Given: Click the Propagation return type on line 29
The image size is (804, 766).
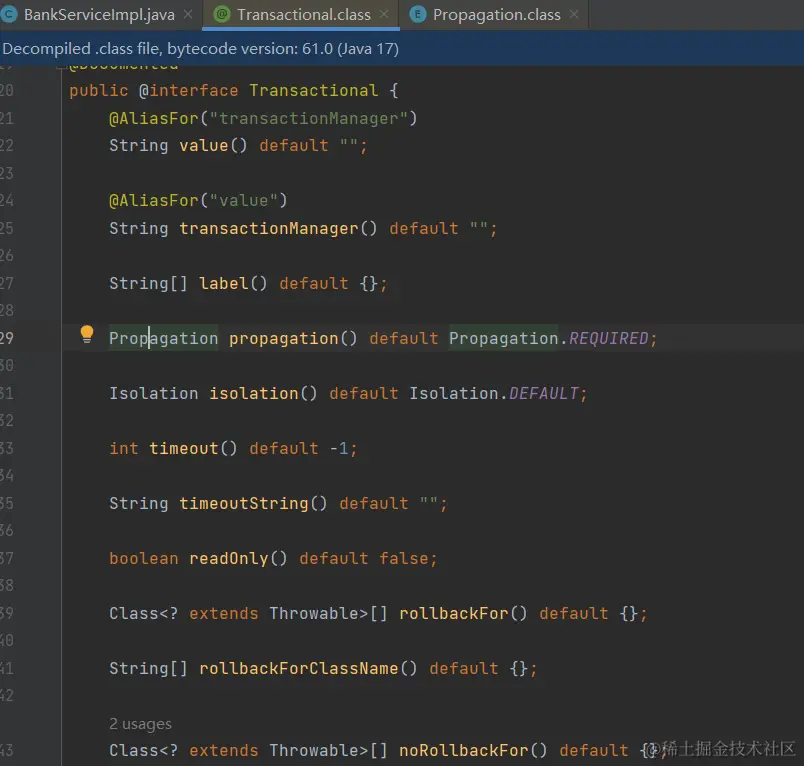Looking at the screenshot, I should (164, 338).
